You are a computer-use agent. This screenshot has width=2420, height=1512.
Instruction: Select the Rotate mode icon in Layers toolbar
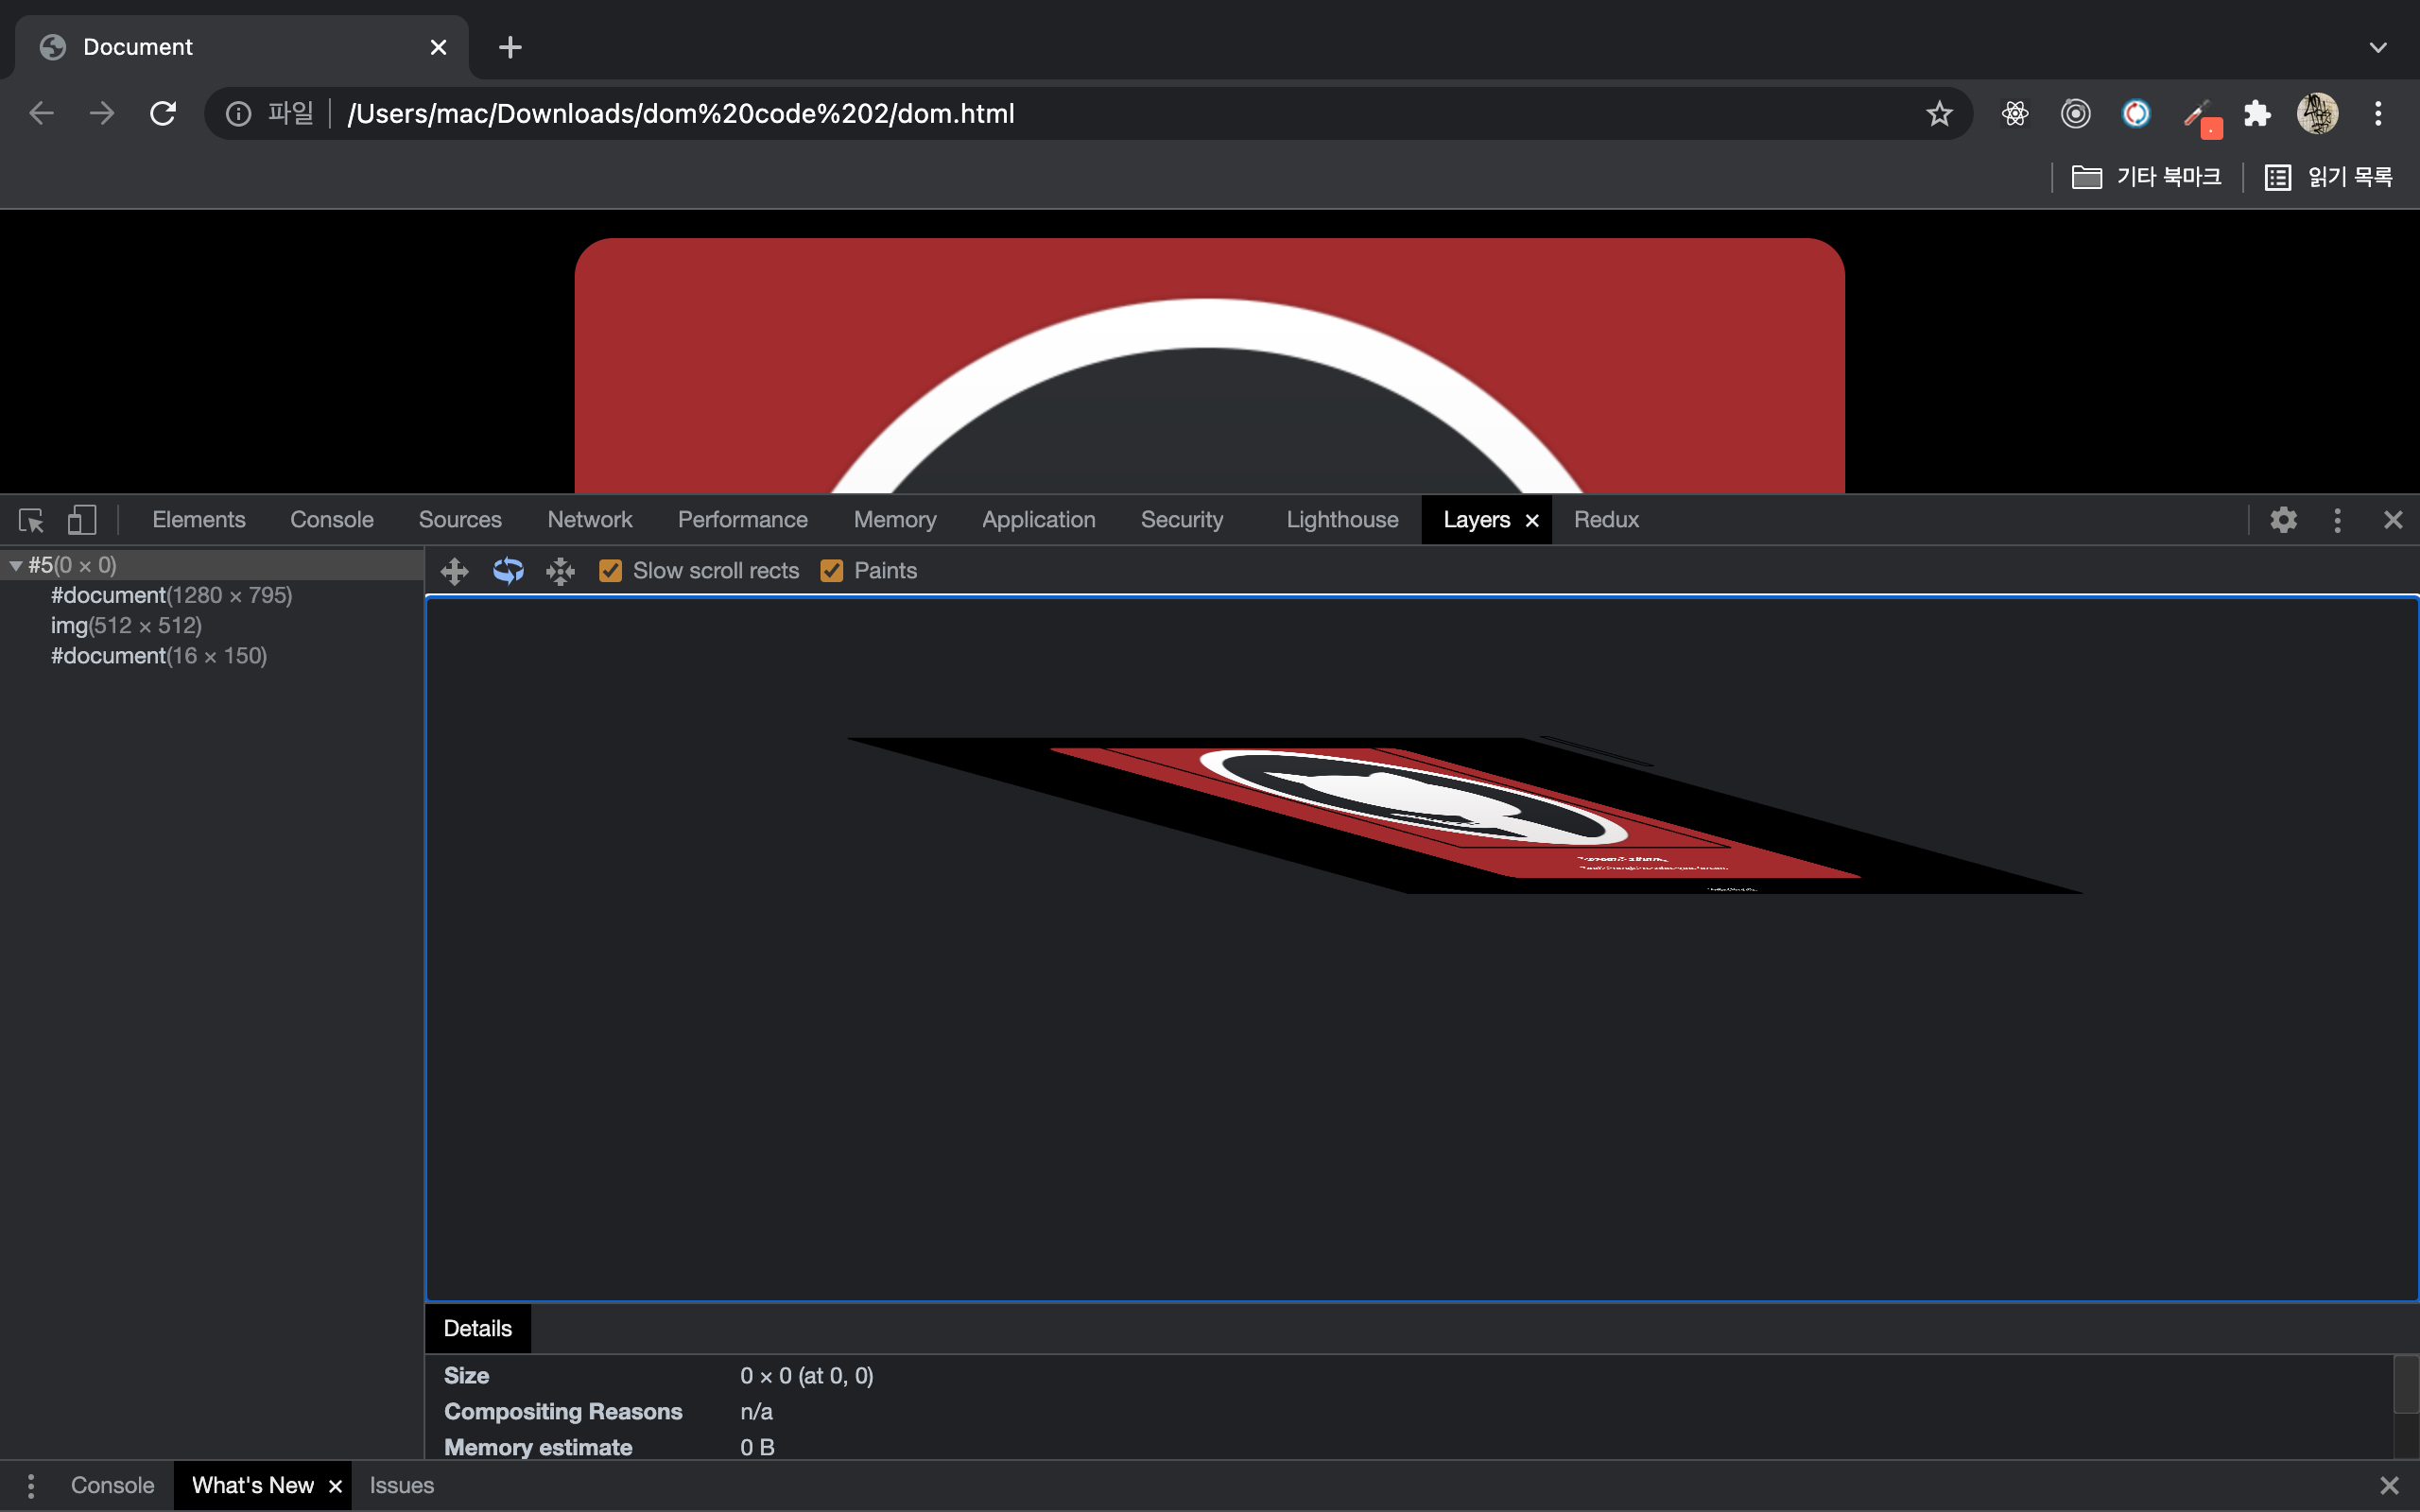click(508, 571)
